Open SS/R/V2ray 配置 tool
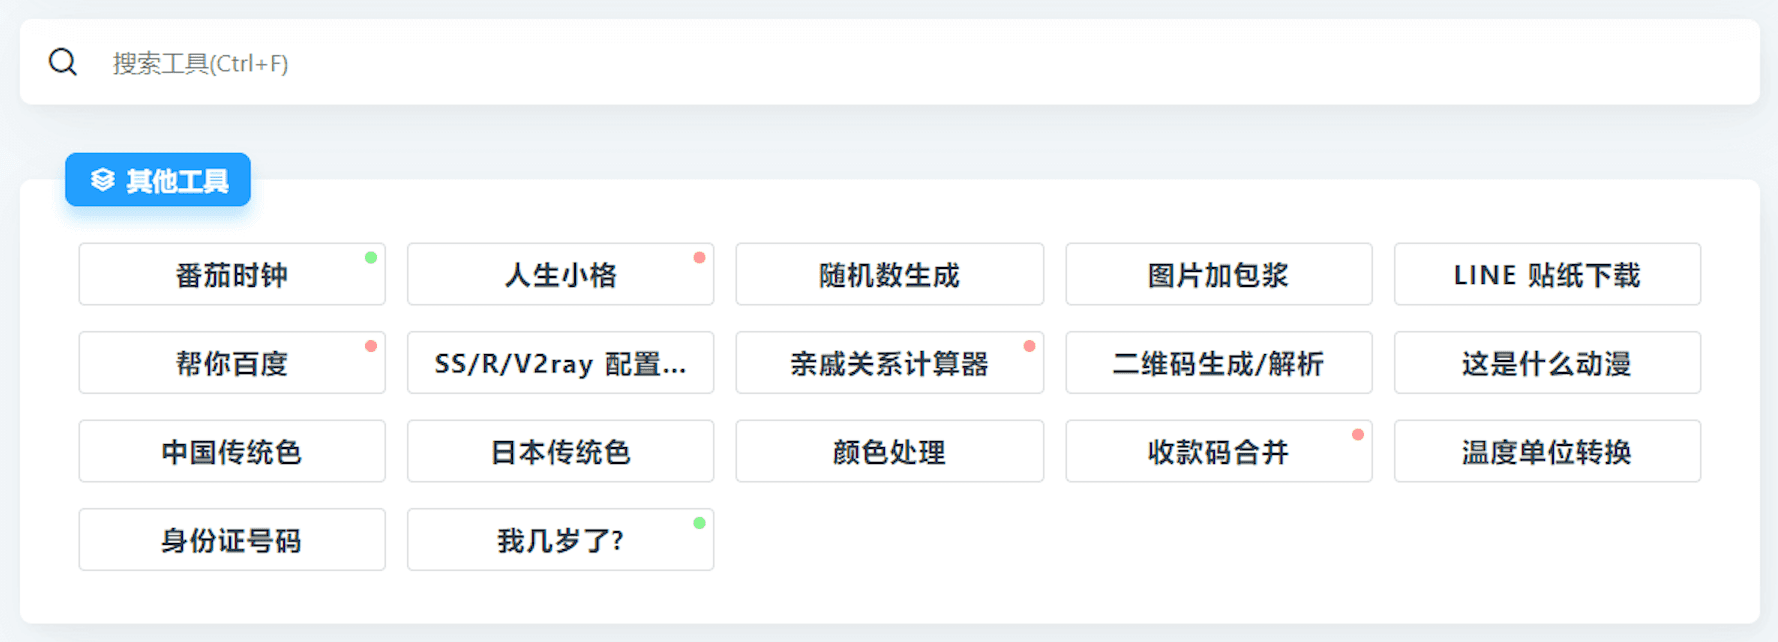Viewport: 1778px width, 642px height. coord(560,363)
